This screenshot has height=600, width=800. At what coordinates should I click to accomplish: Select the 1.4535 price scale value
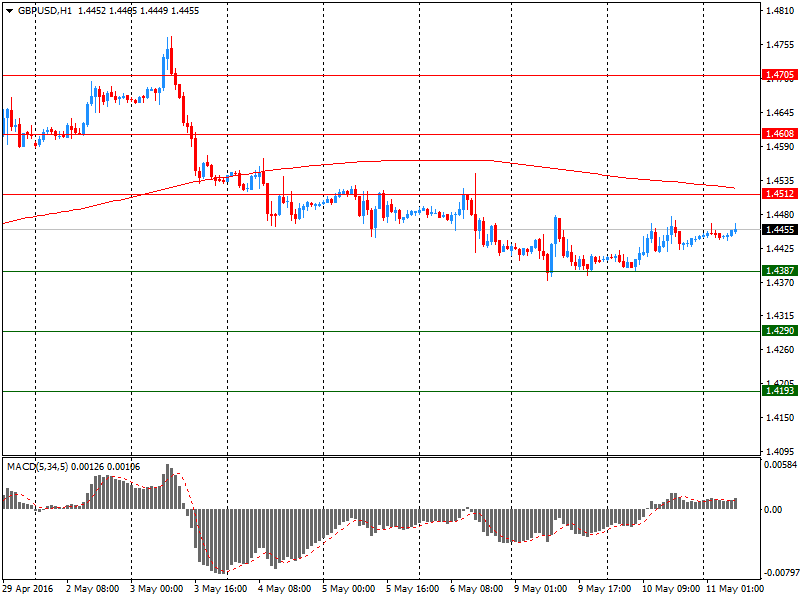pos(780,181)
